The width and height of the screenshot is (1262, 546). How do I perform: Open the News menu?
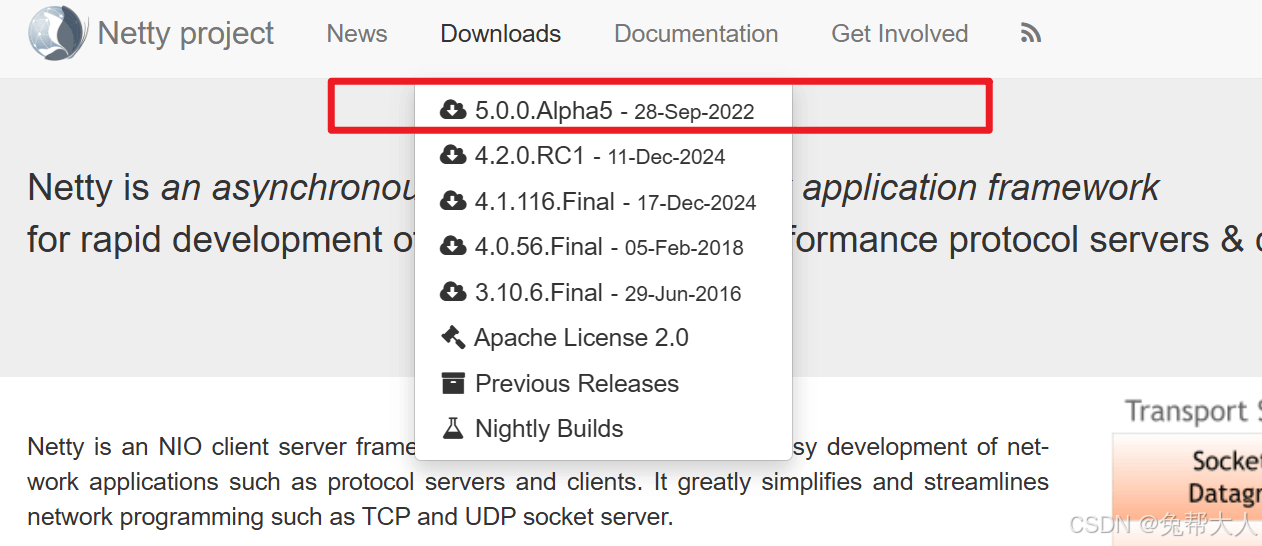point(357,33)
